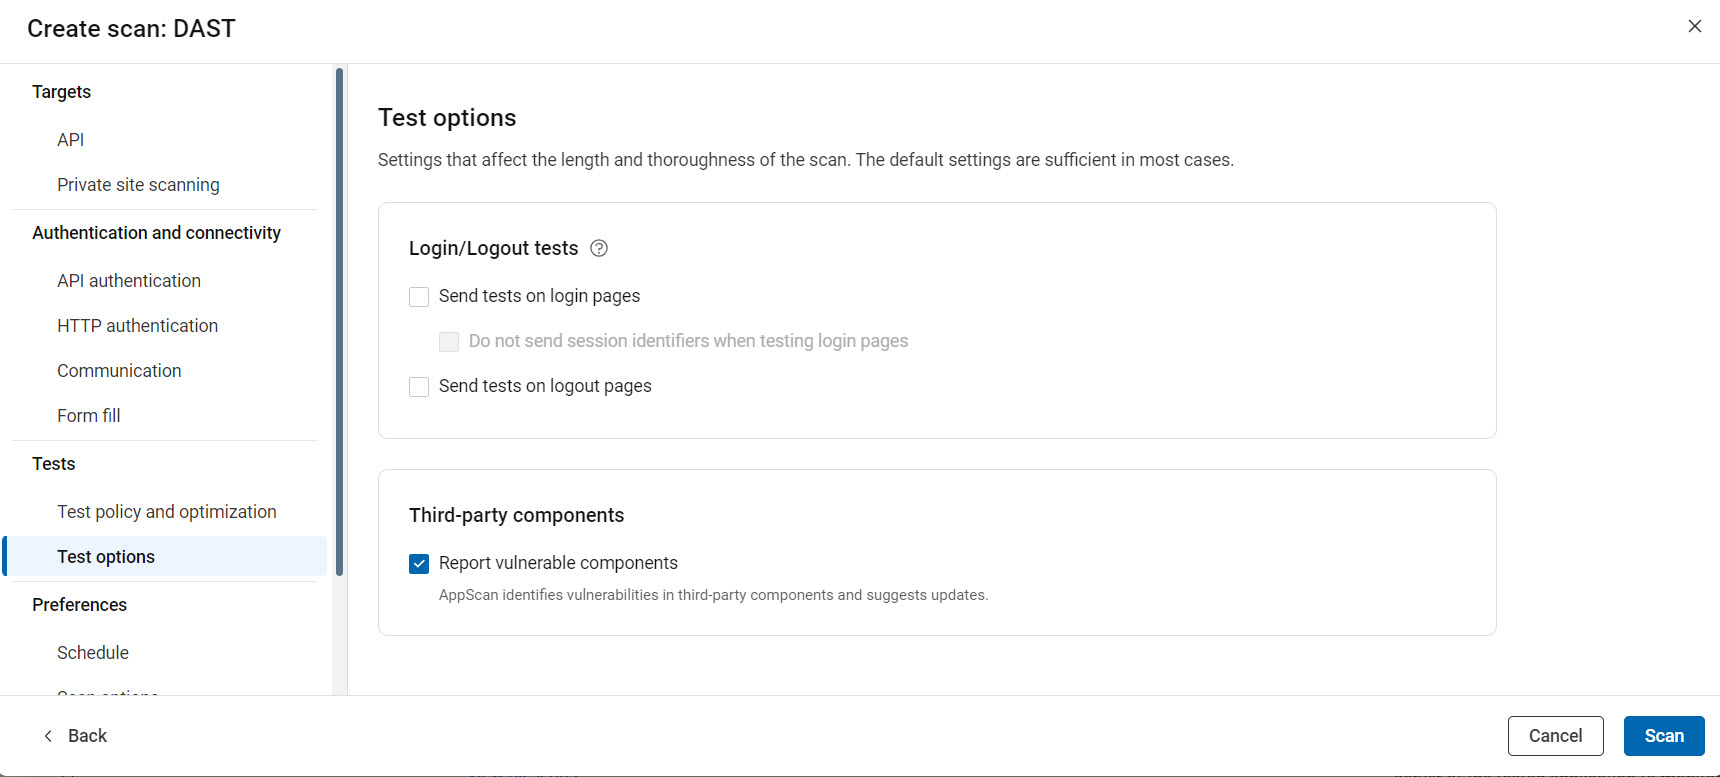Image resolution: width=1720 pixels, height=777 pixels.
Task: Select Test policy and optimization
Action: click(166, 512)
